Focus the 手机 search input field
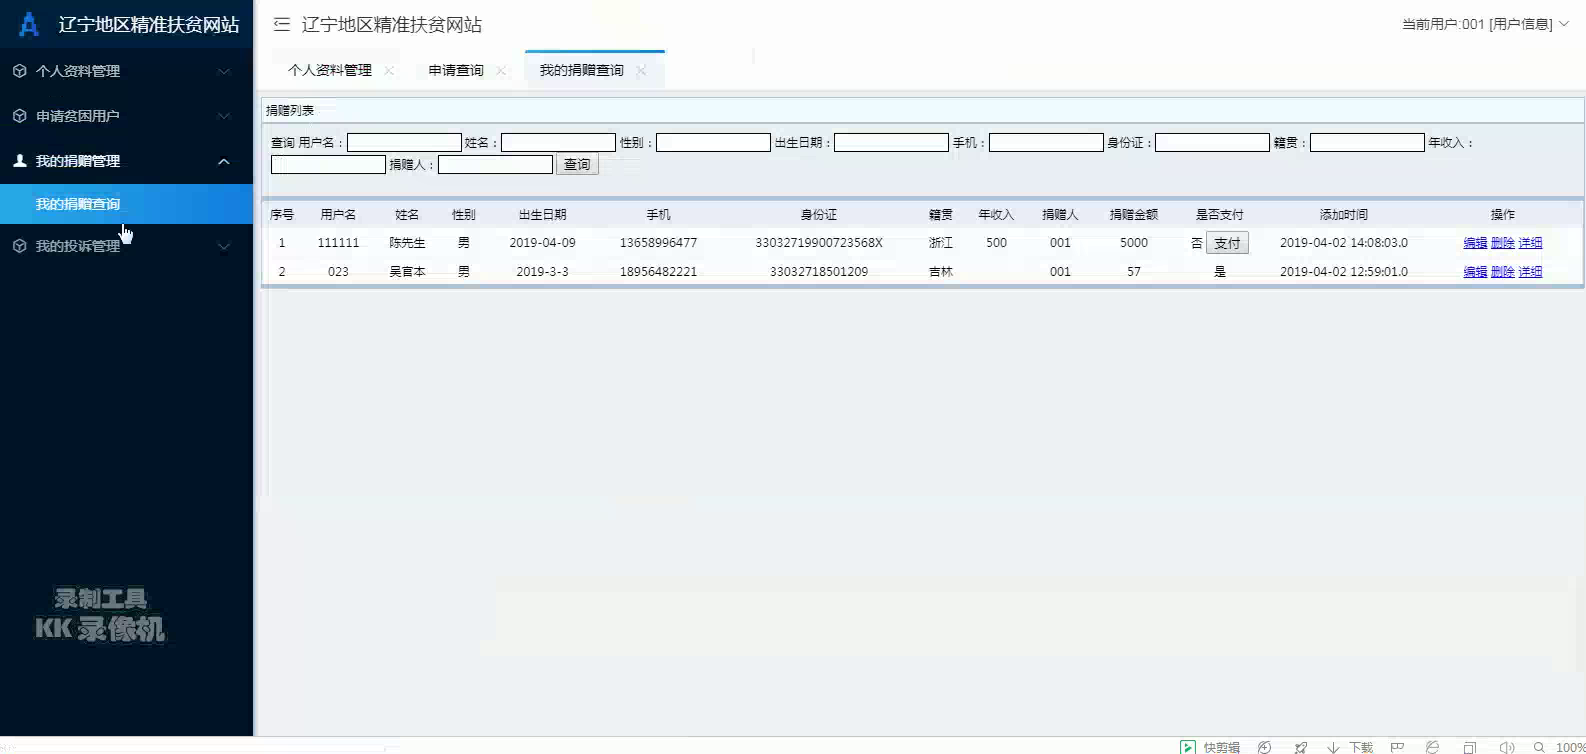The width and height of the screenshot is (1586, 754). click(1046, 143)
